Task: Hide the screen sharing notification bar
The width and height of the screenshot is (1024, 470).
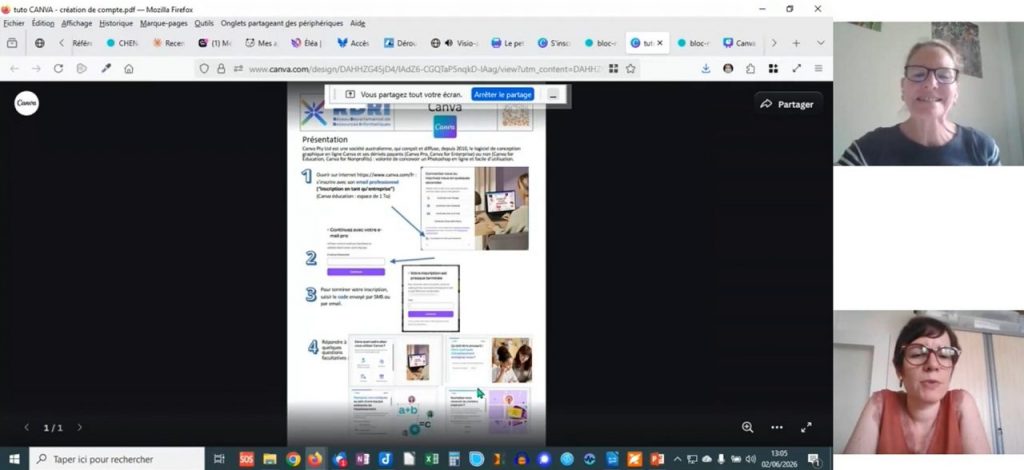Action: point(553,95)
